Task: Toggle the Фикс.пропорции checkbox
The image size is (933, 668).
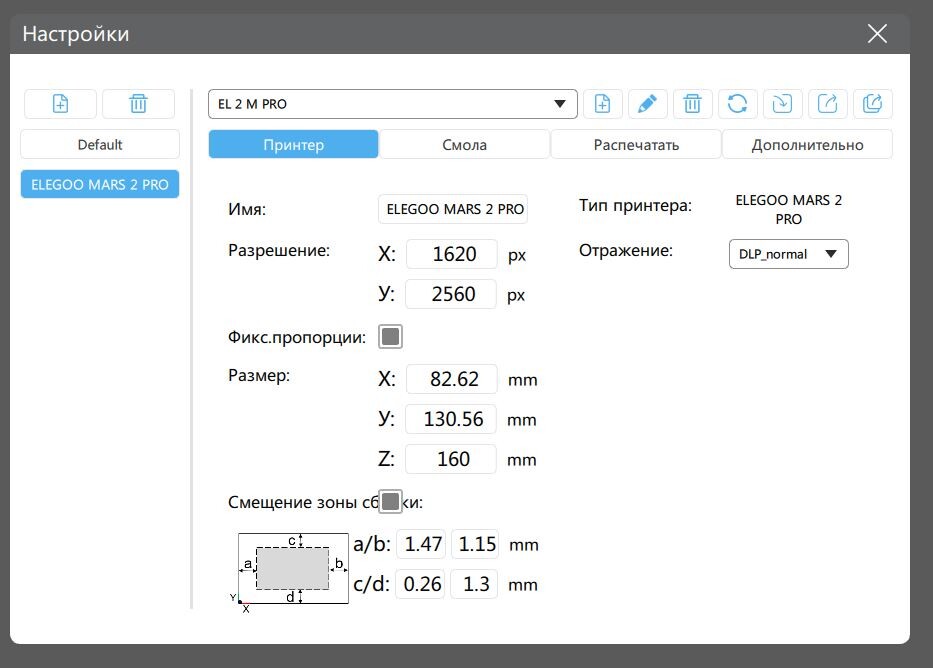Action: point(390,337)
